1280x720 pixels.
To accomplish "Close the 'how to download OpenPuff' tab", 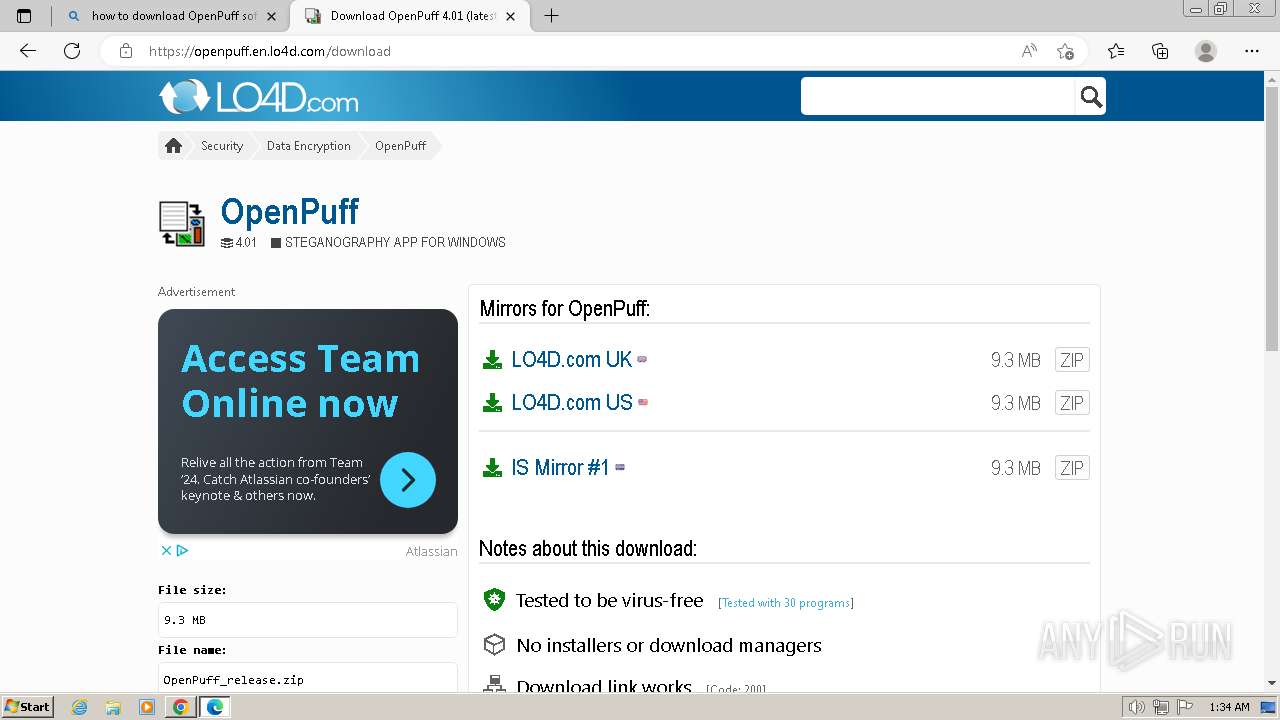I will click(271, 16).
